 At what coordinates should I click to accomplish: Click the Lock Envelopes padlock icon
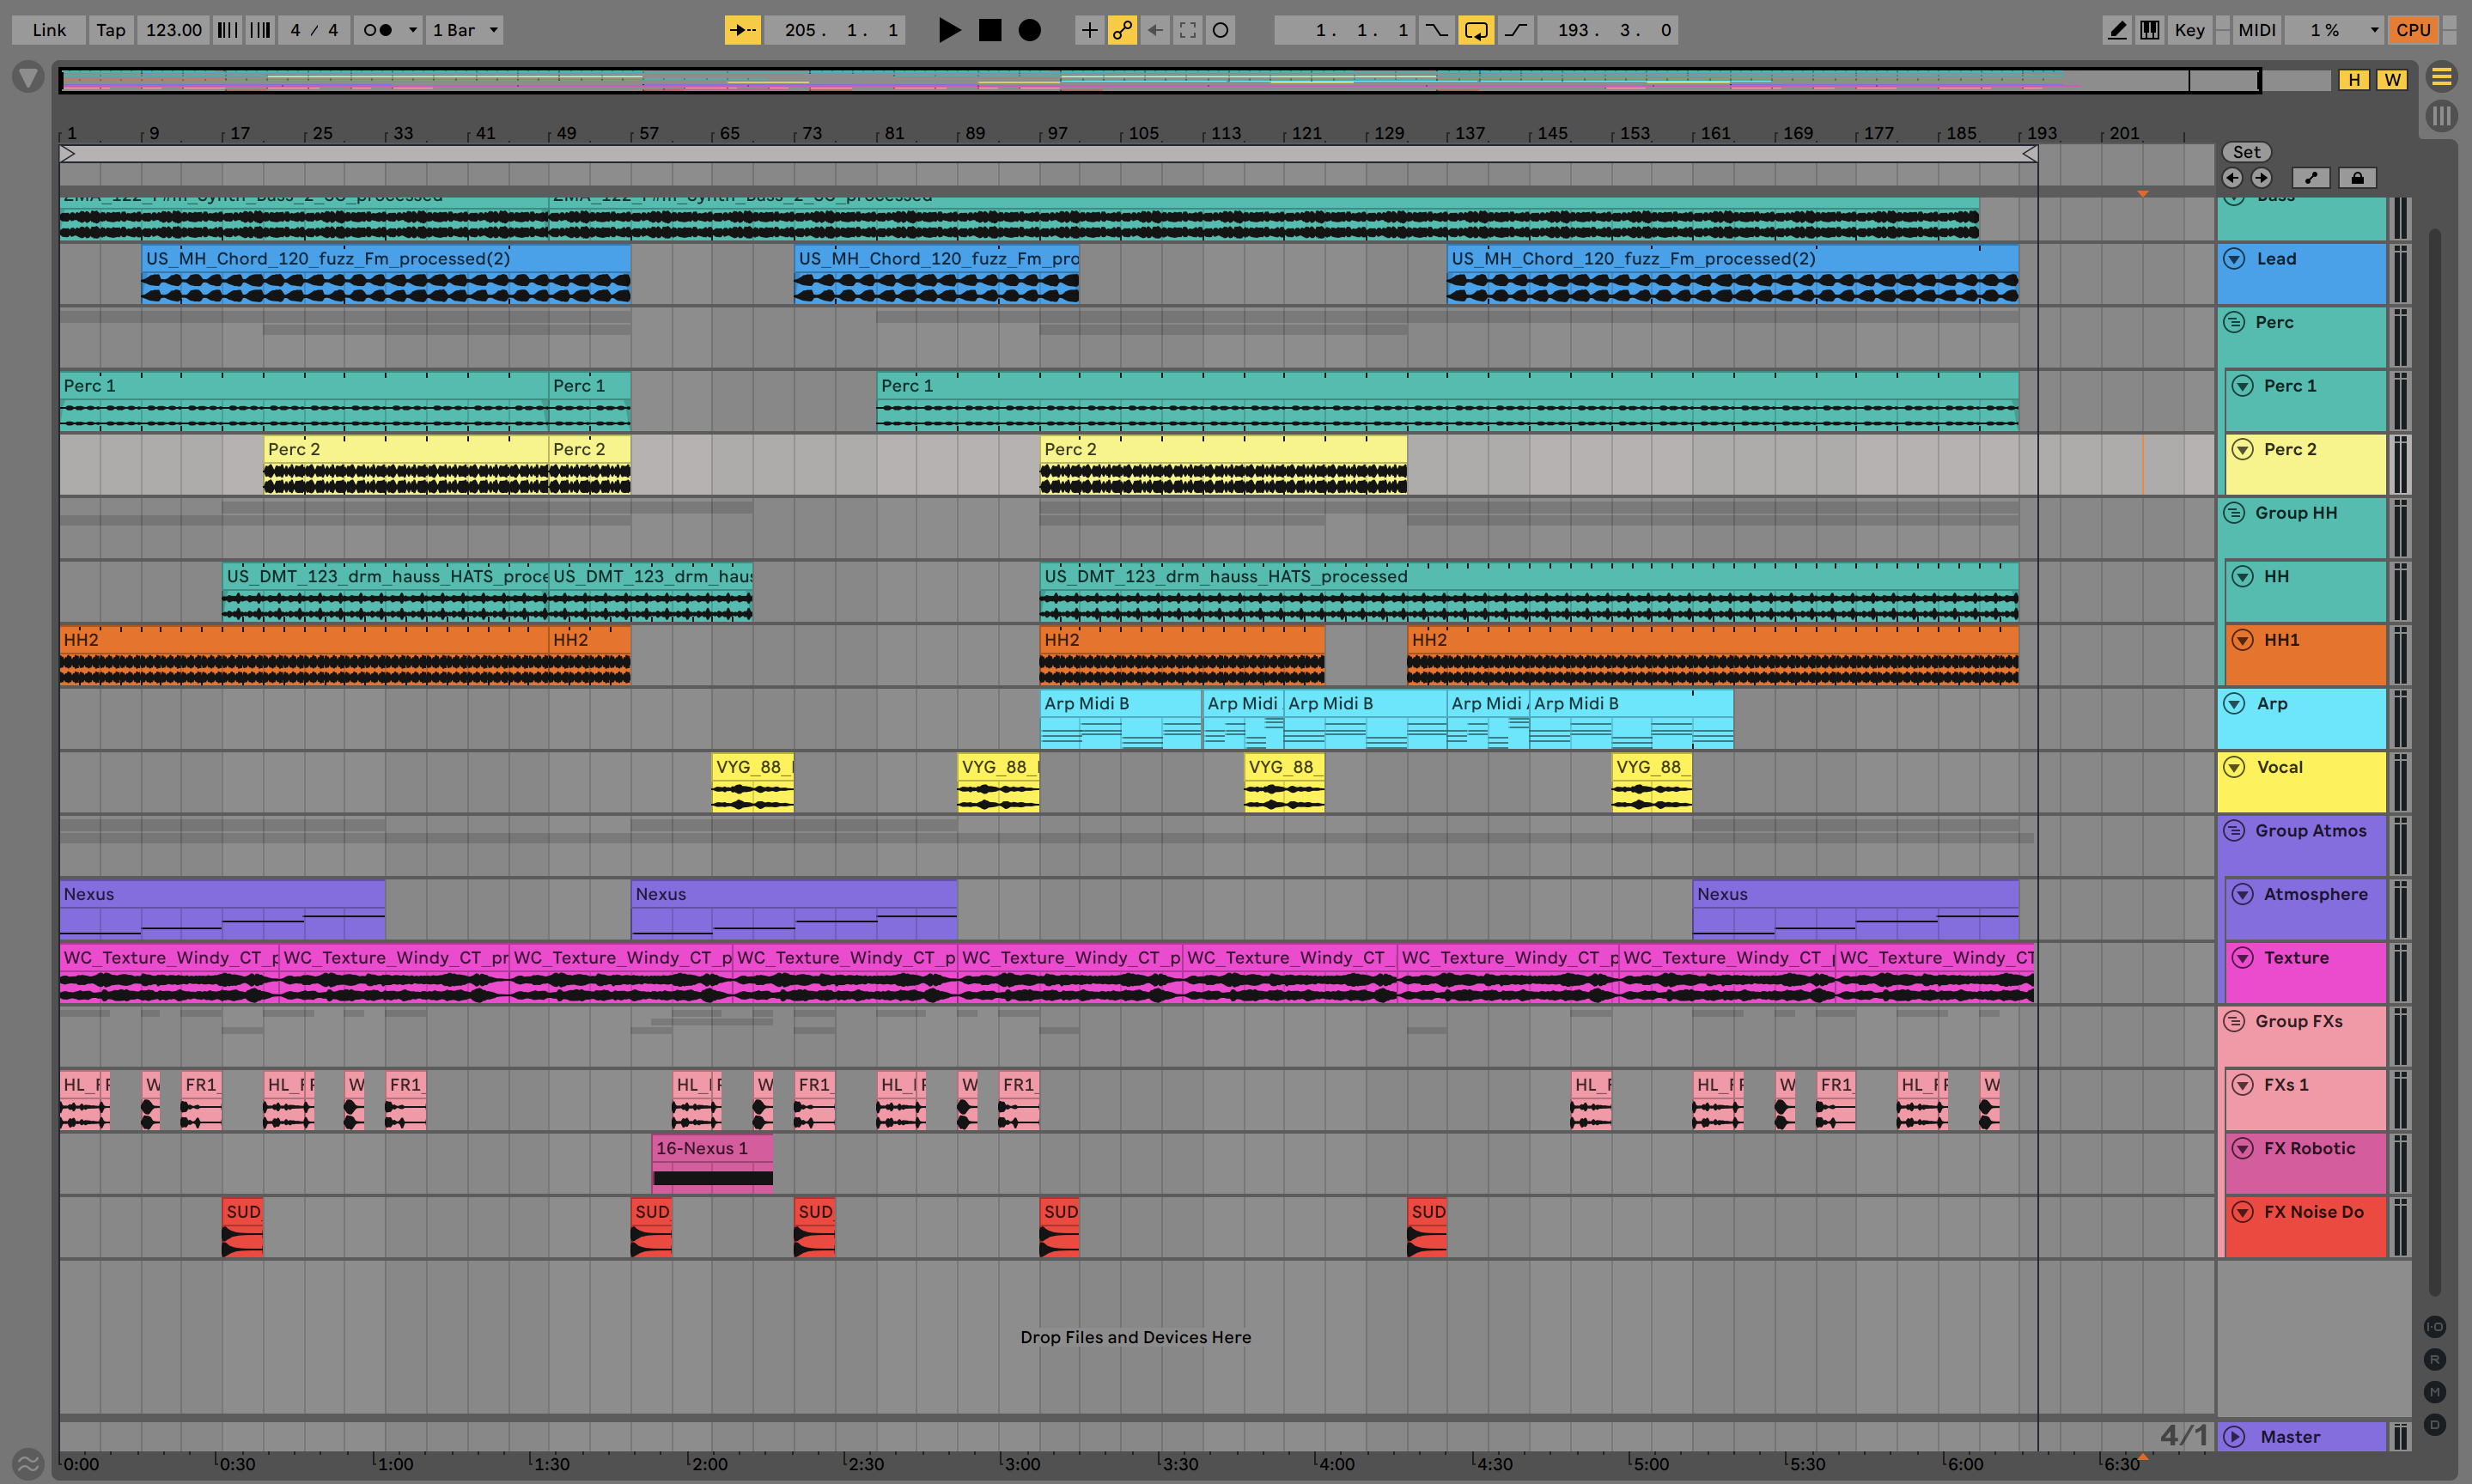point(2357,178)
